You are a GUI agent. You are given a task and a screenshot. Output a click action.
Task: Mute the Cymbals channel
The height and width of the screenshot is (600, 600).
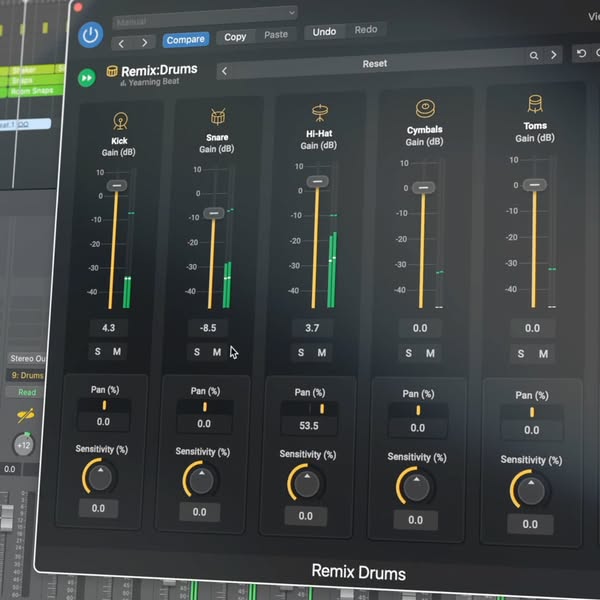click(x=430, y=353)
